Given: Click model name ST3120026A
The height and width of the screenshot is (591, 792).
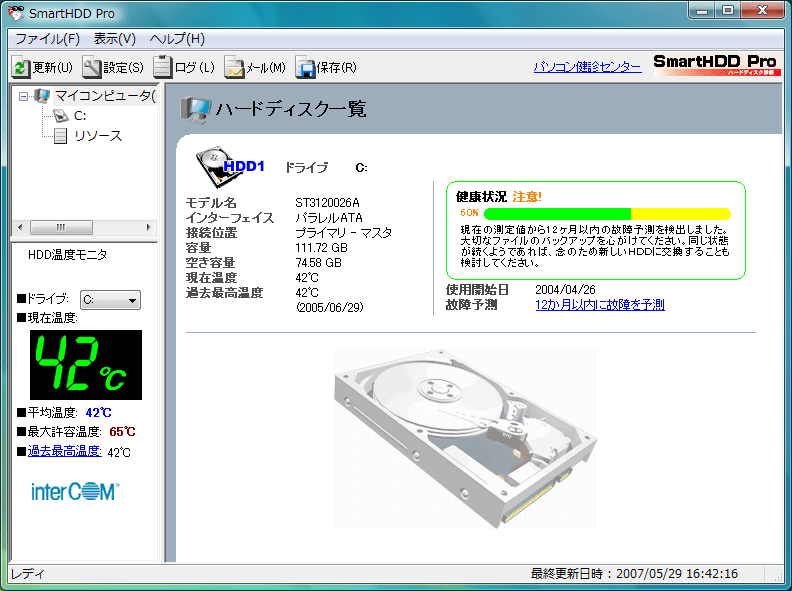Looking at the screenshot, I should coord(327,203).
